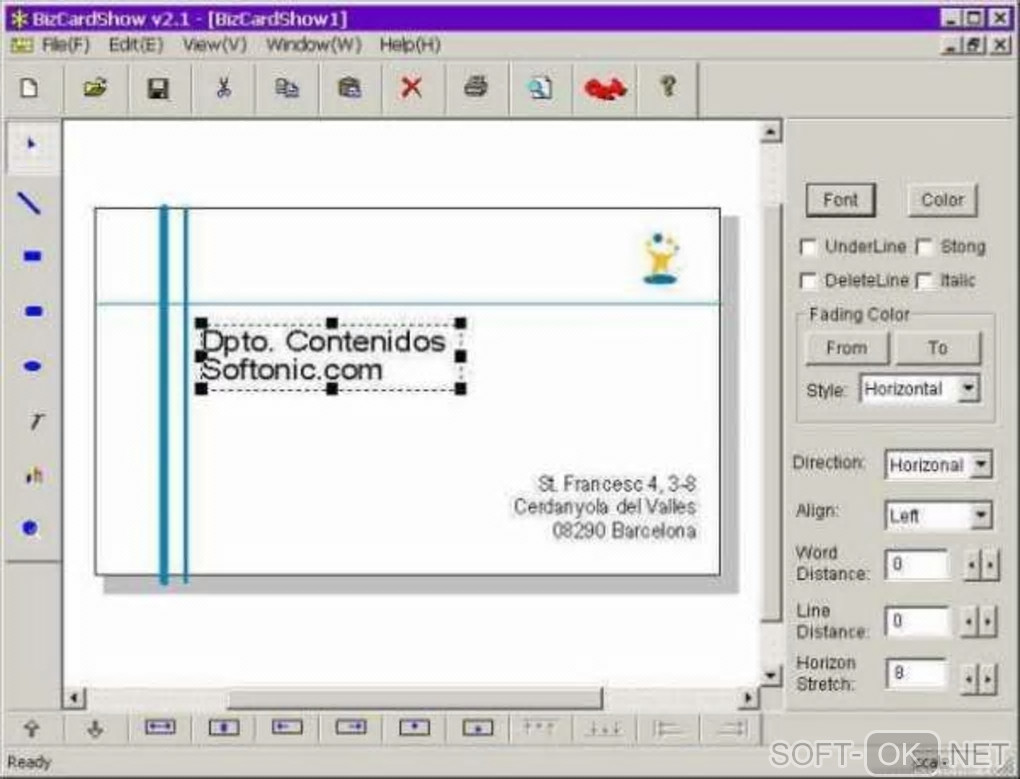This screenshot has height=779, width=1020.
Task: Click the align left arrow icon
Action: pos(287,727)
